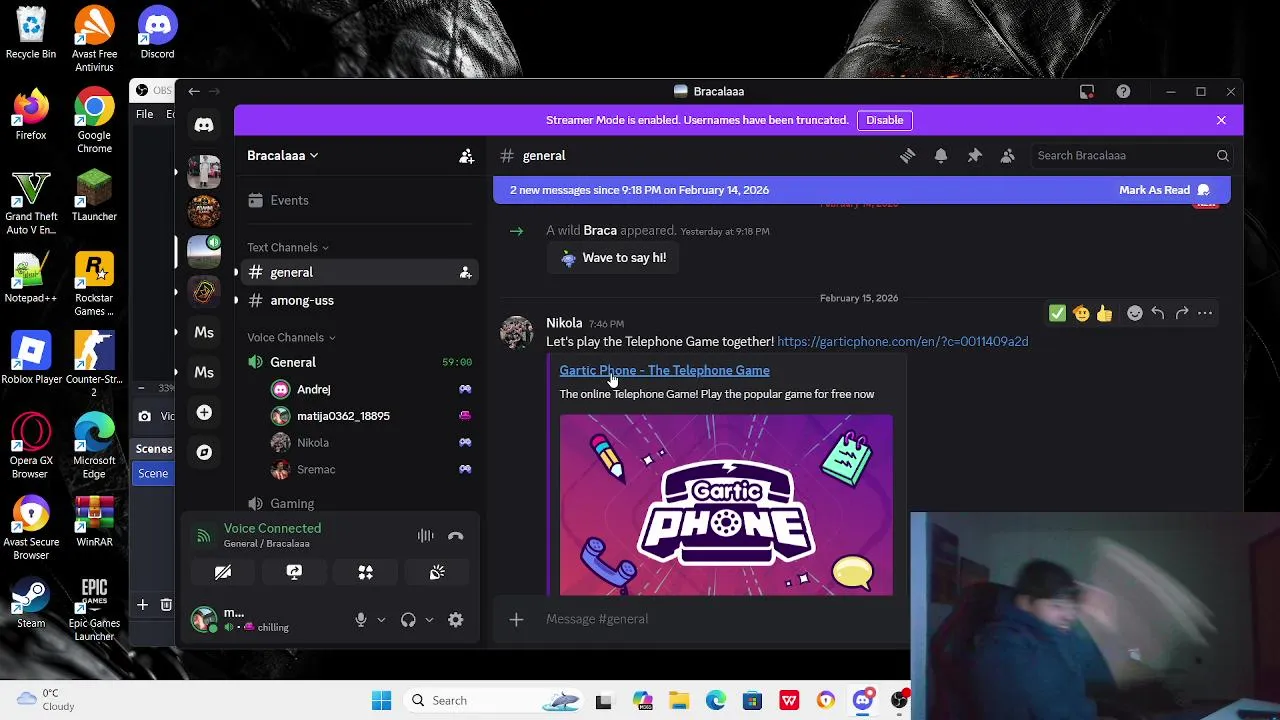Open Steam desktop shortcut
The height and width of the screenshot is (720, 1280).
31,604
